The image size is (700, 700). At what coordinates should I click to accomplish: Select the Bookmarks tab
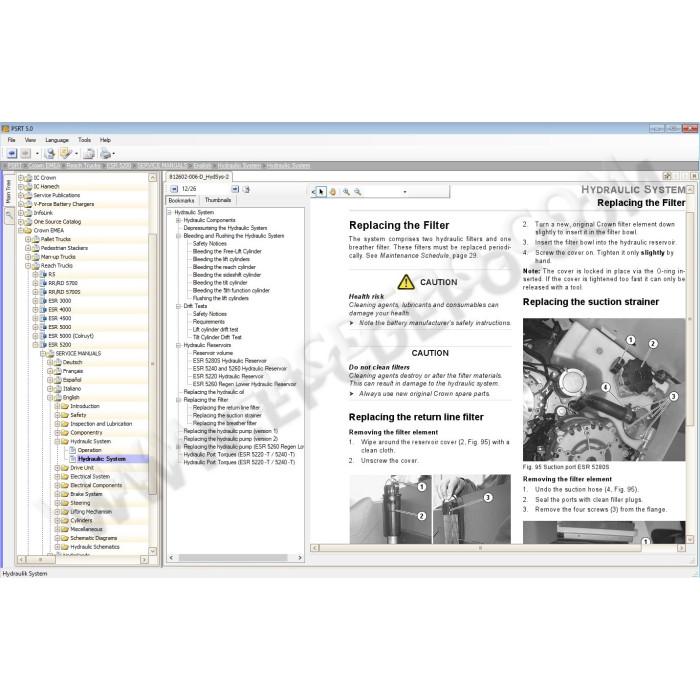pos(182,200)
